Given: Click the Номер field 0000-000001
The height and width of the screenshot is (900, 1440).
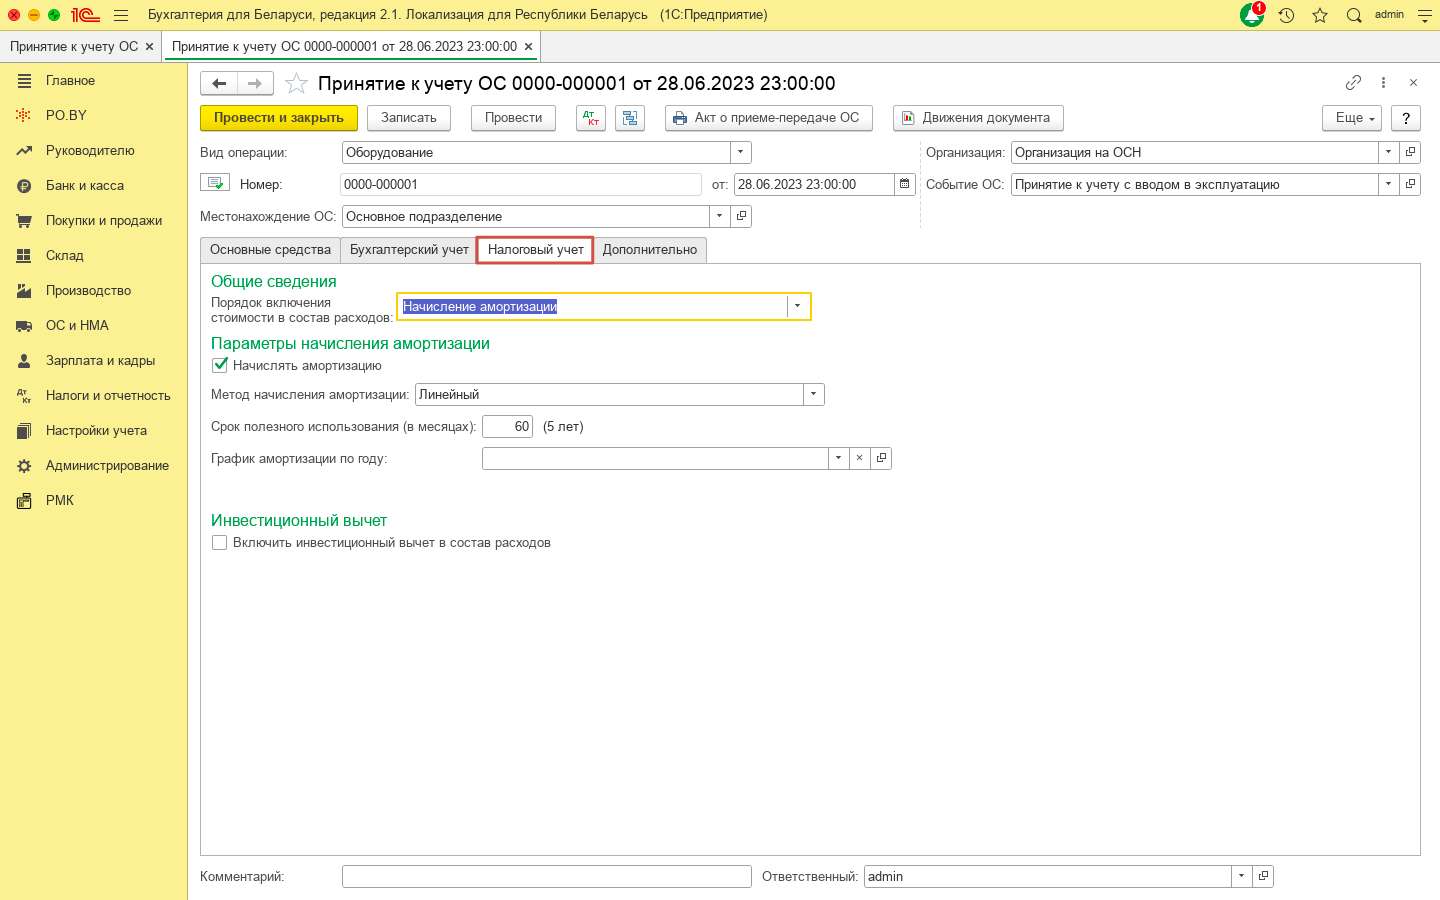Looking at the screenshot, I should [x=521, y=184].
